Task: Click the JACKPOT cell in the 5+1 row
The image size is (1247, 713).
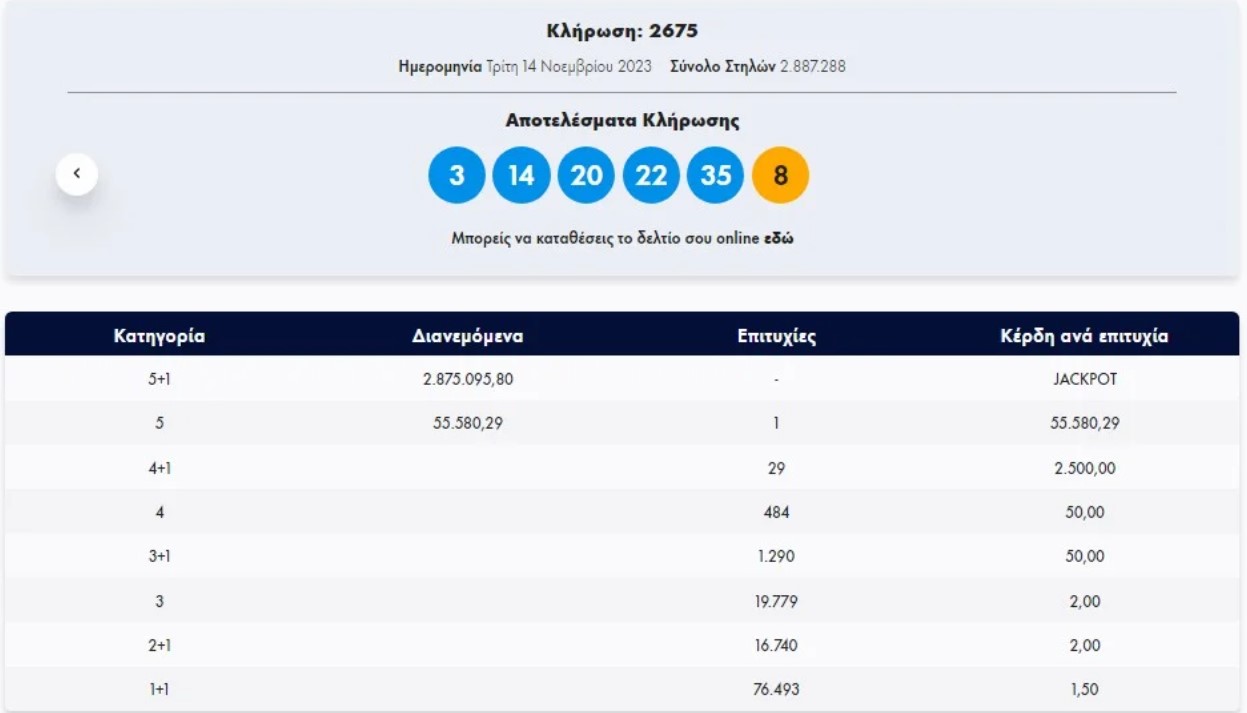Action: pos(1084,379)
